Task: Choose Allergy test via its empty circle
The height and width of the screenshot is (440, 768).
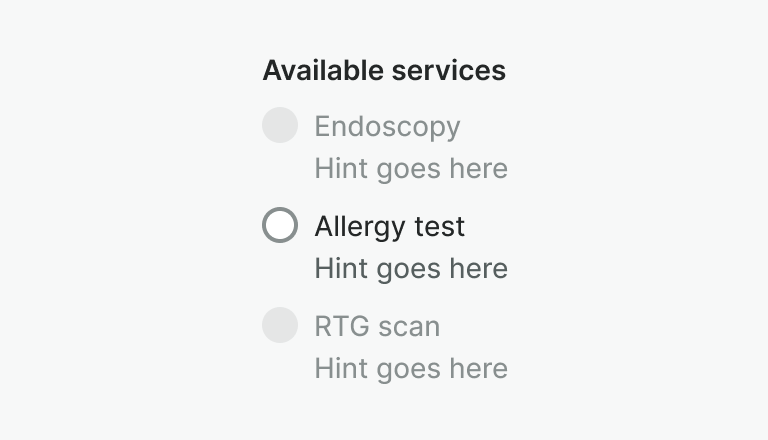Action: [280, 225]
